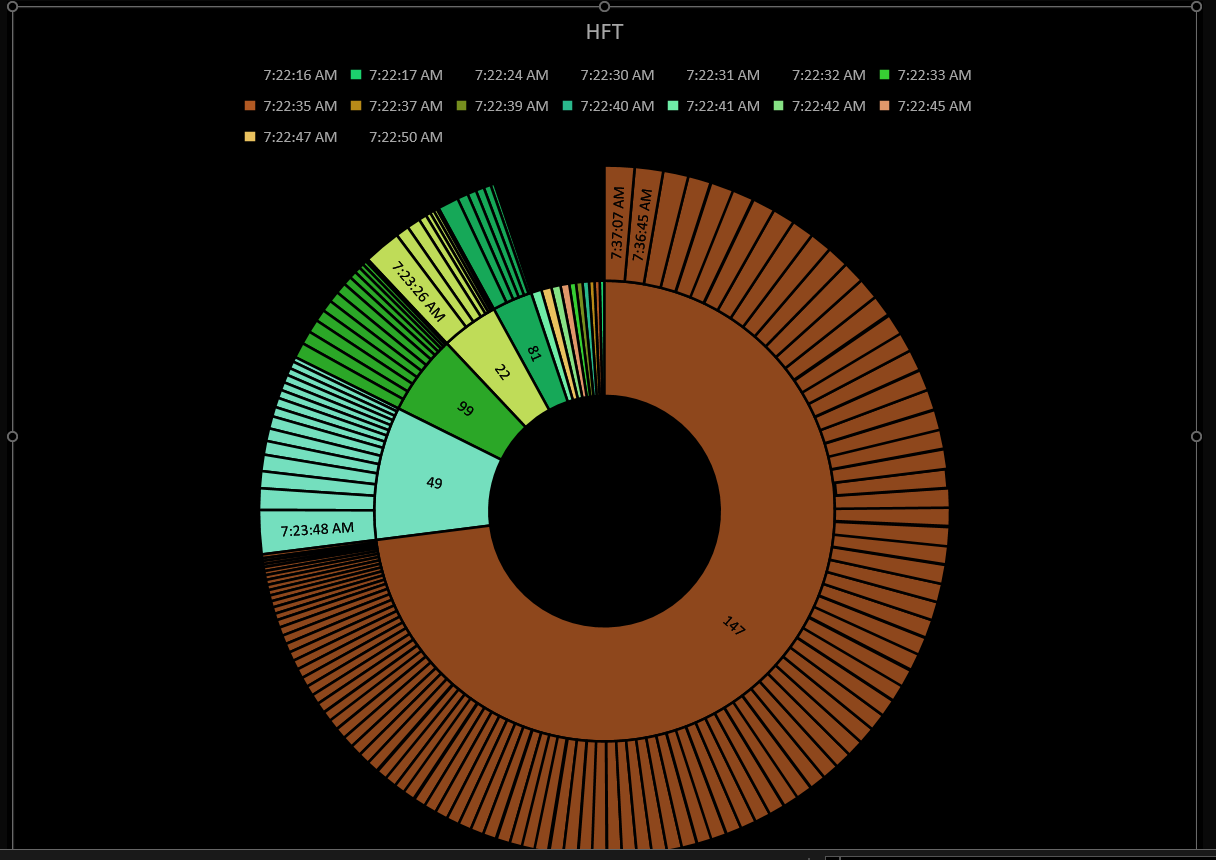This screenshot has height=860, width=1216.
Task: Click the brown swatch for 7:22:35 AM
Action: tap(250, 106)
